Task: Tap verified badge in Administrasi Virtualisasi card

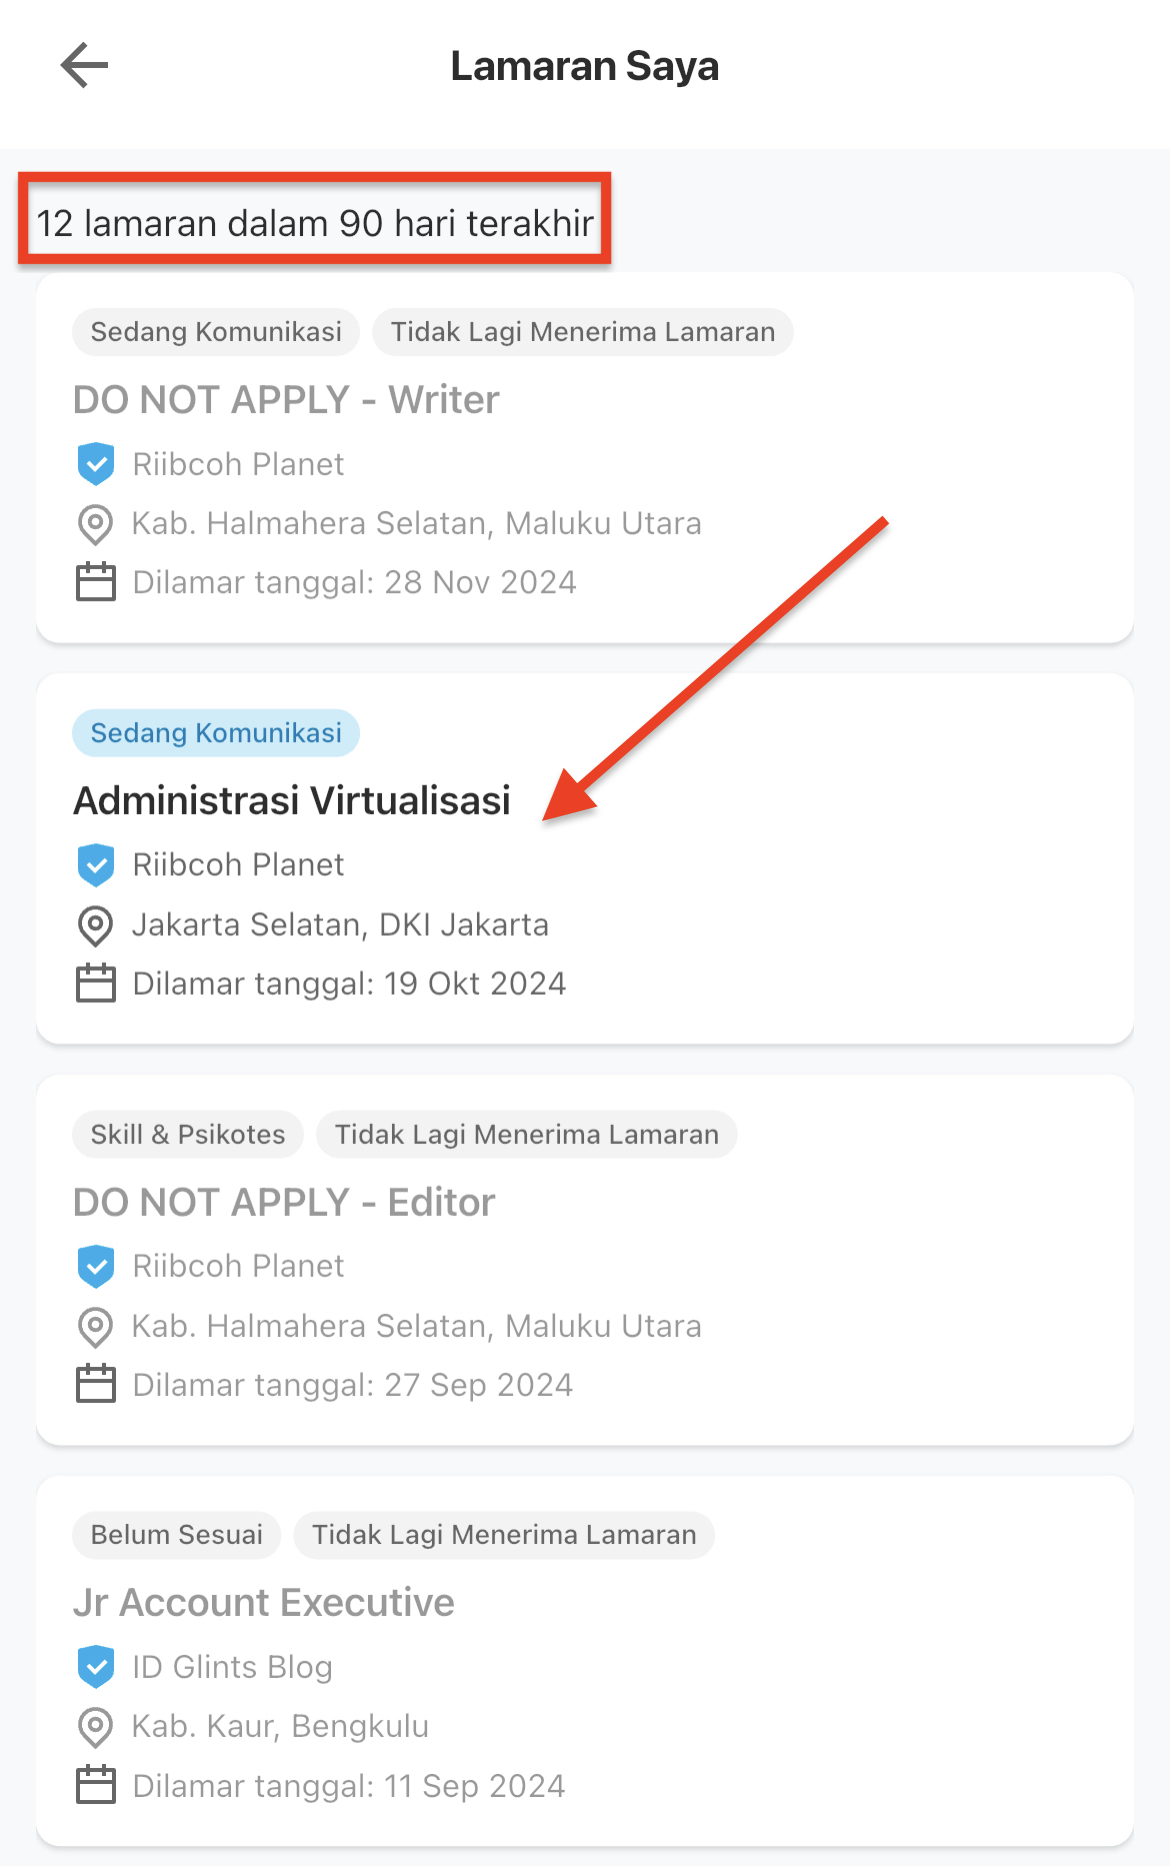Action: click(96, 864)
